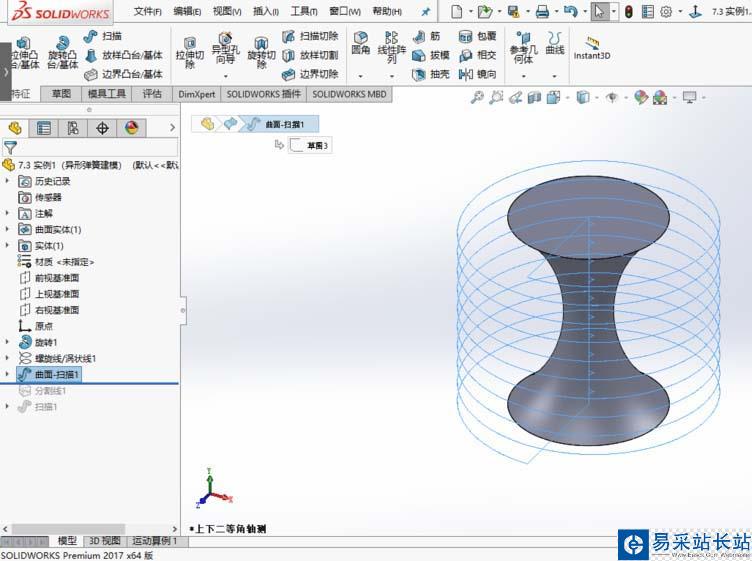This screenshot has height=561, width=752.
Task: Select the 镜向 mirror tool
Action: coord(477,74)
